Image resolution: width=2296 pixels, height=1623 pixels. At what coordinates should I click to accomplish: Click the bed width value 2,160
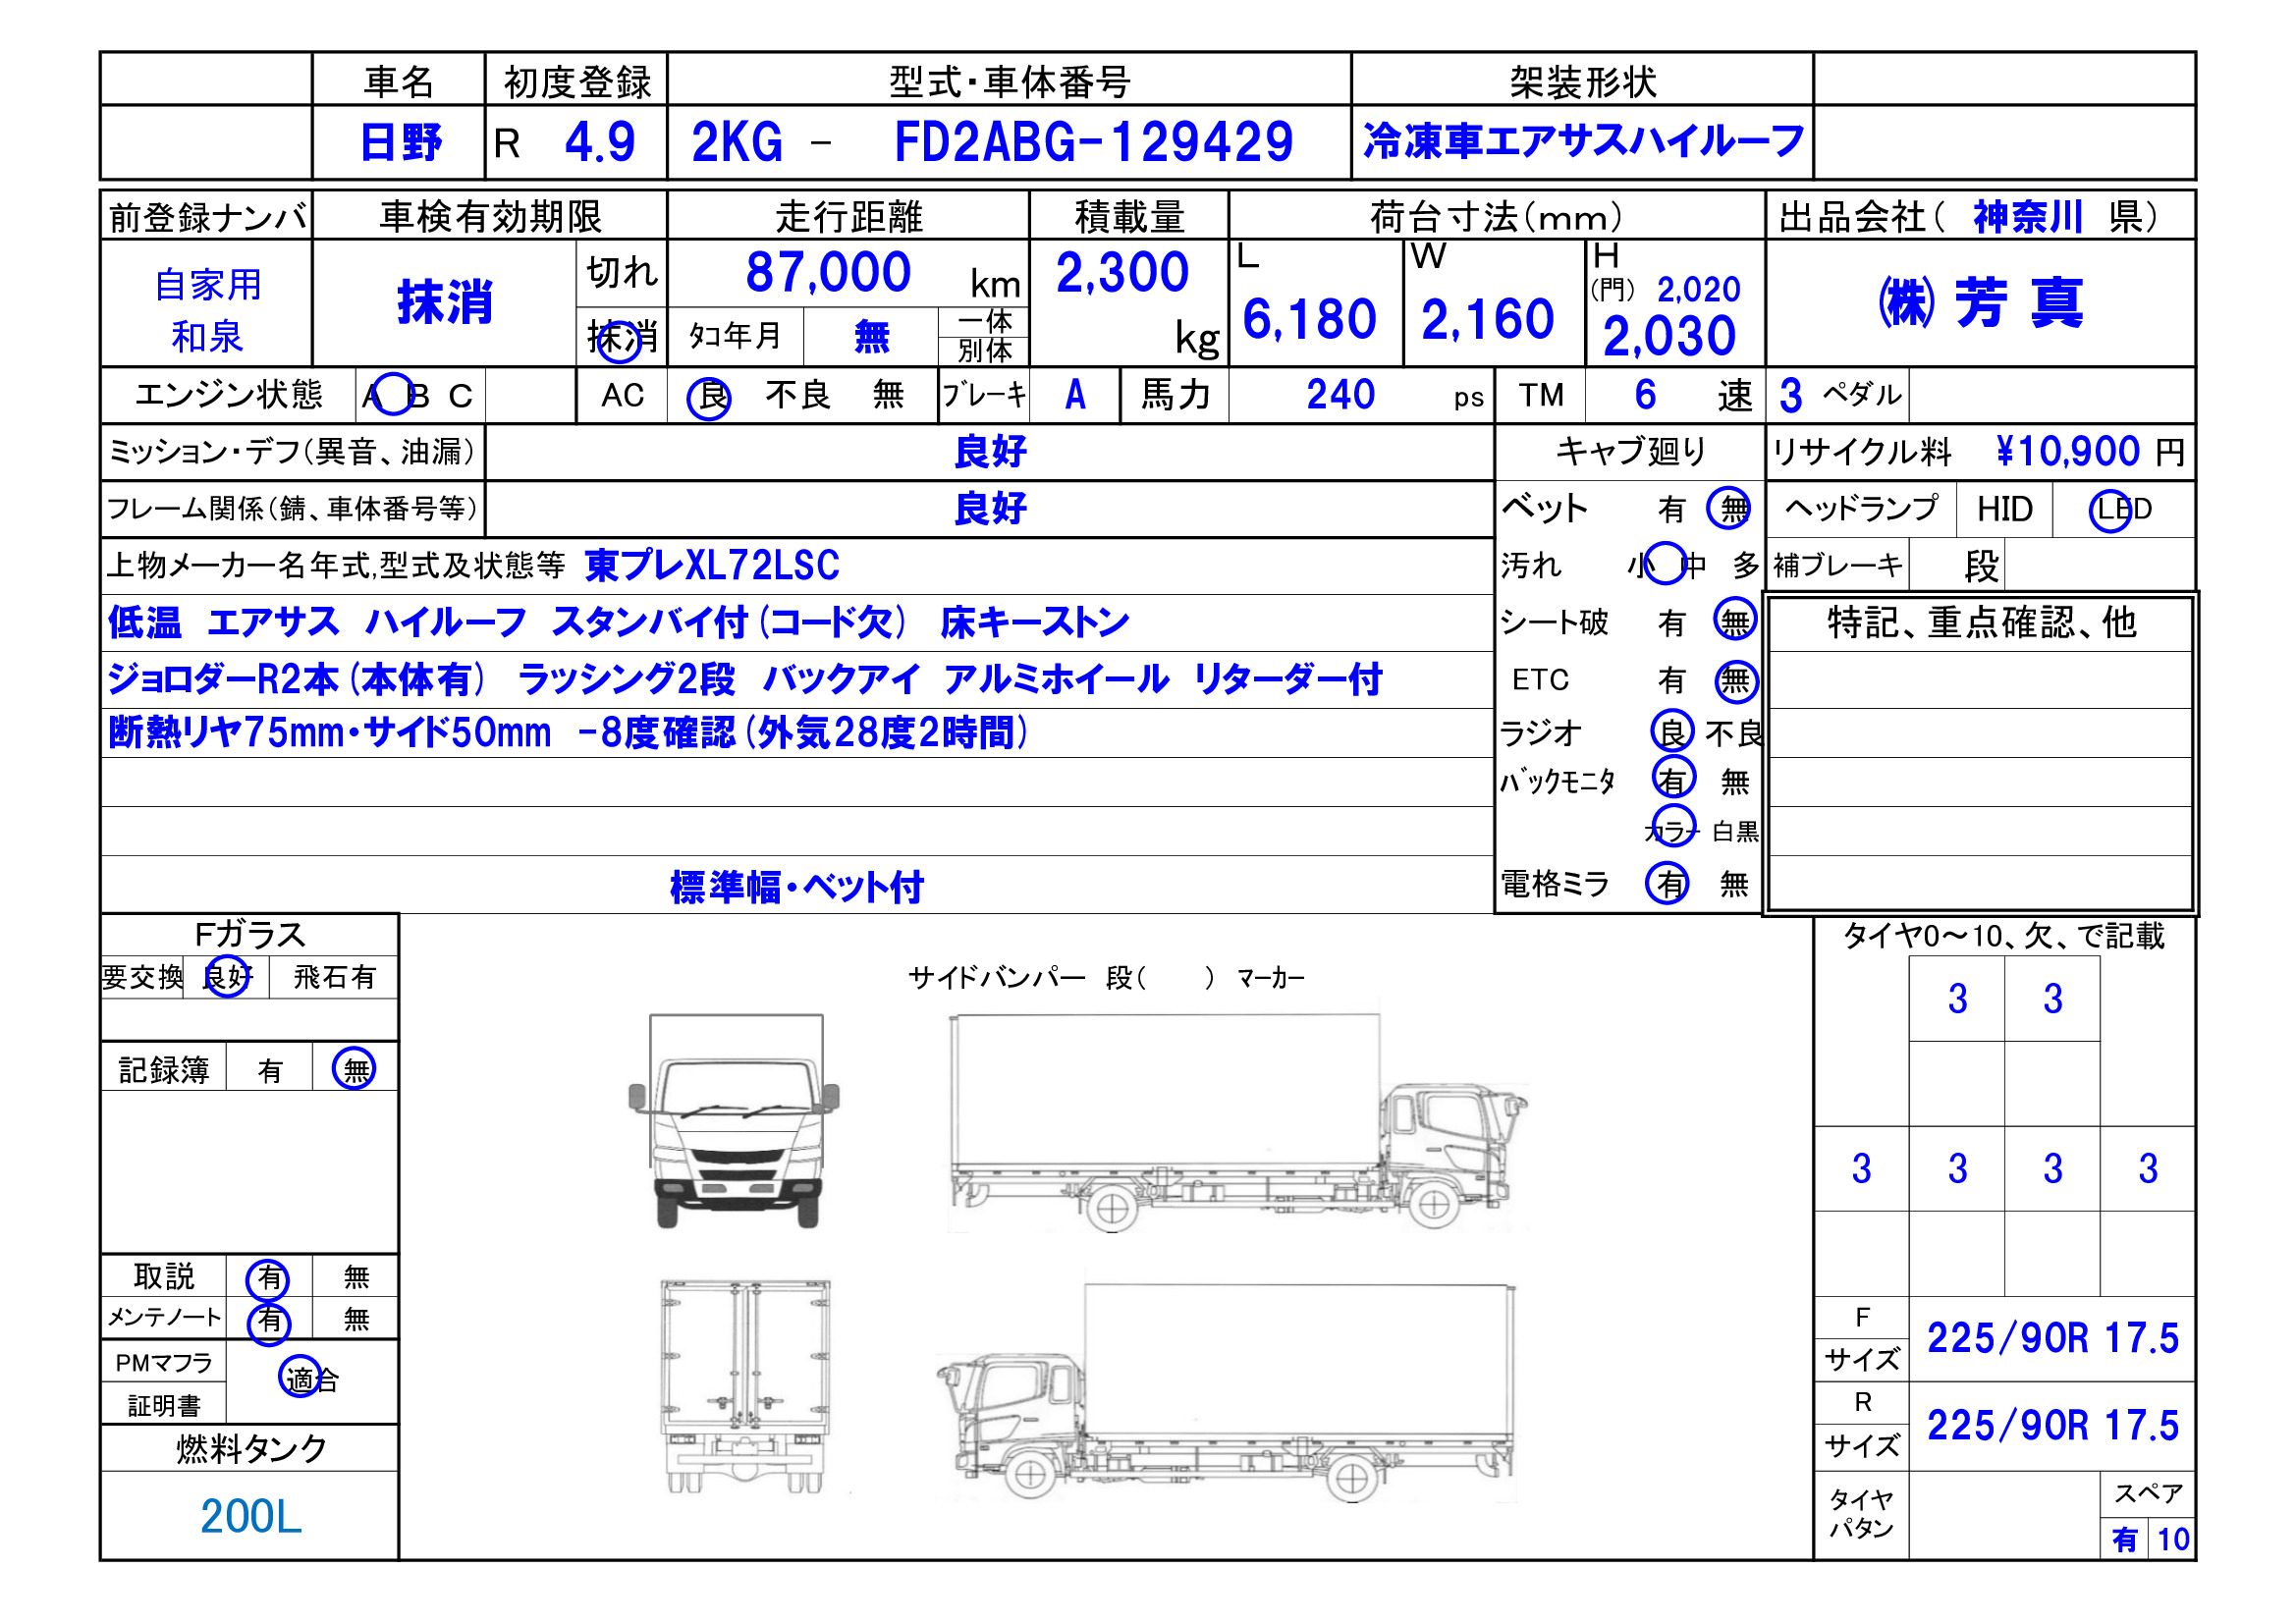(1487, 320)
